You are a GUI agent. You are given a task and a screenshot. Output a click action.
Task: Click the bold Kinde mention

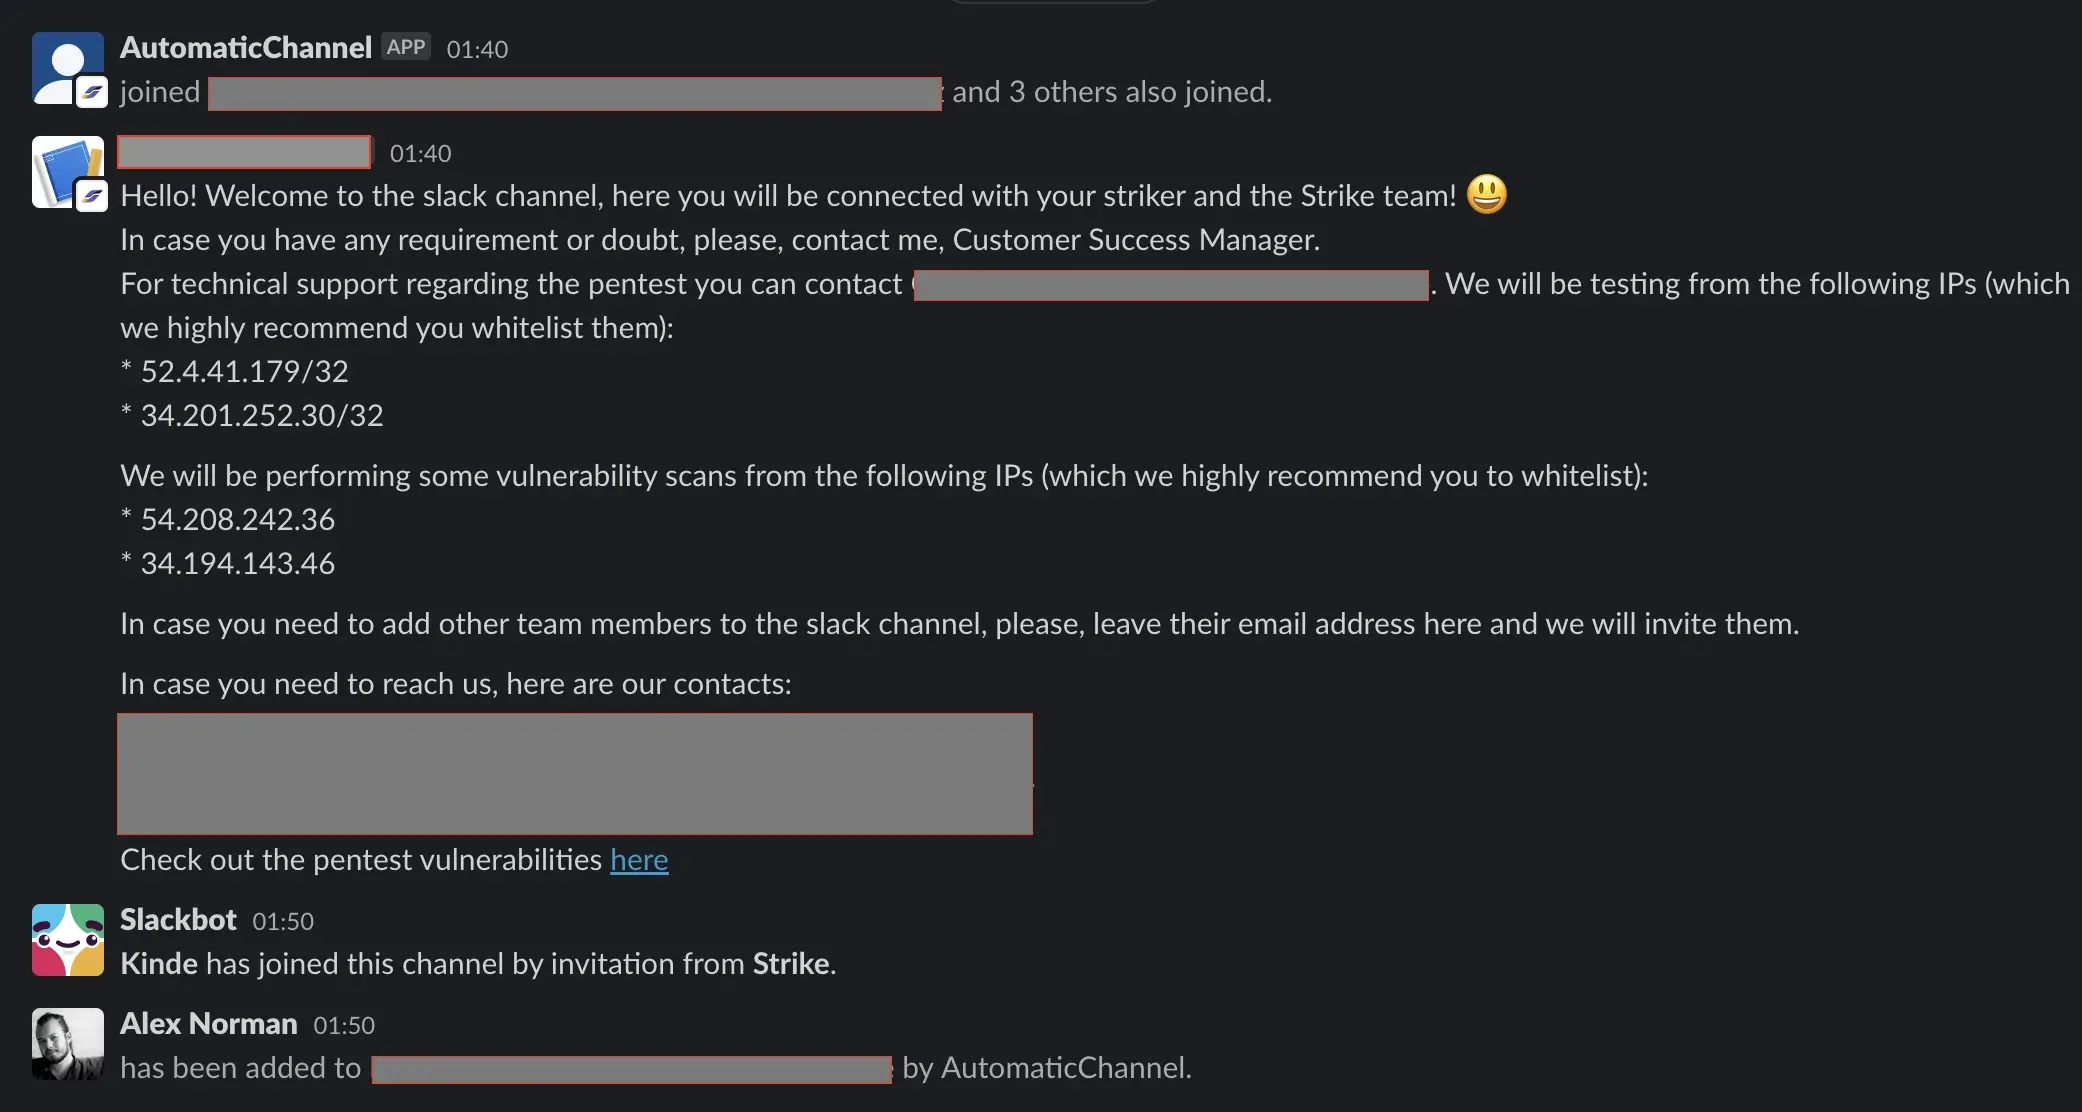(158, 963)
